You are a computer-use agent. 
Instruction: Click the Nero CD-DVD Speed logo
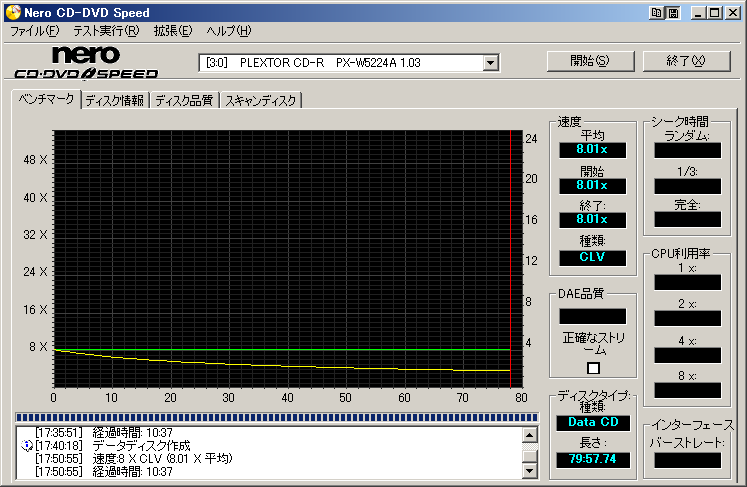tap(86, 62)
